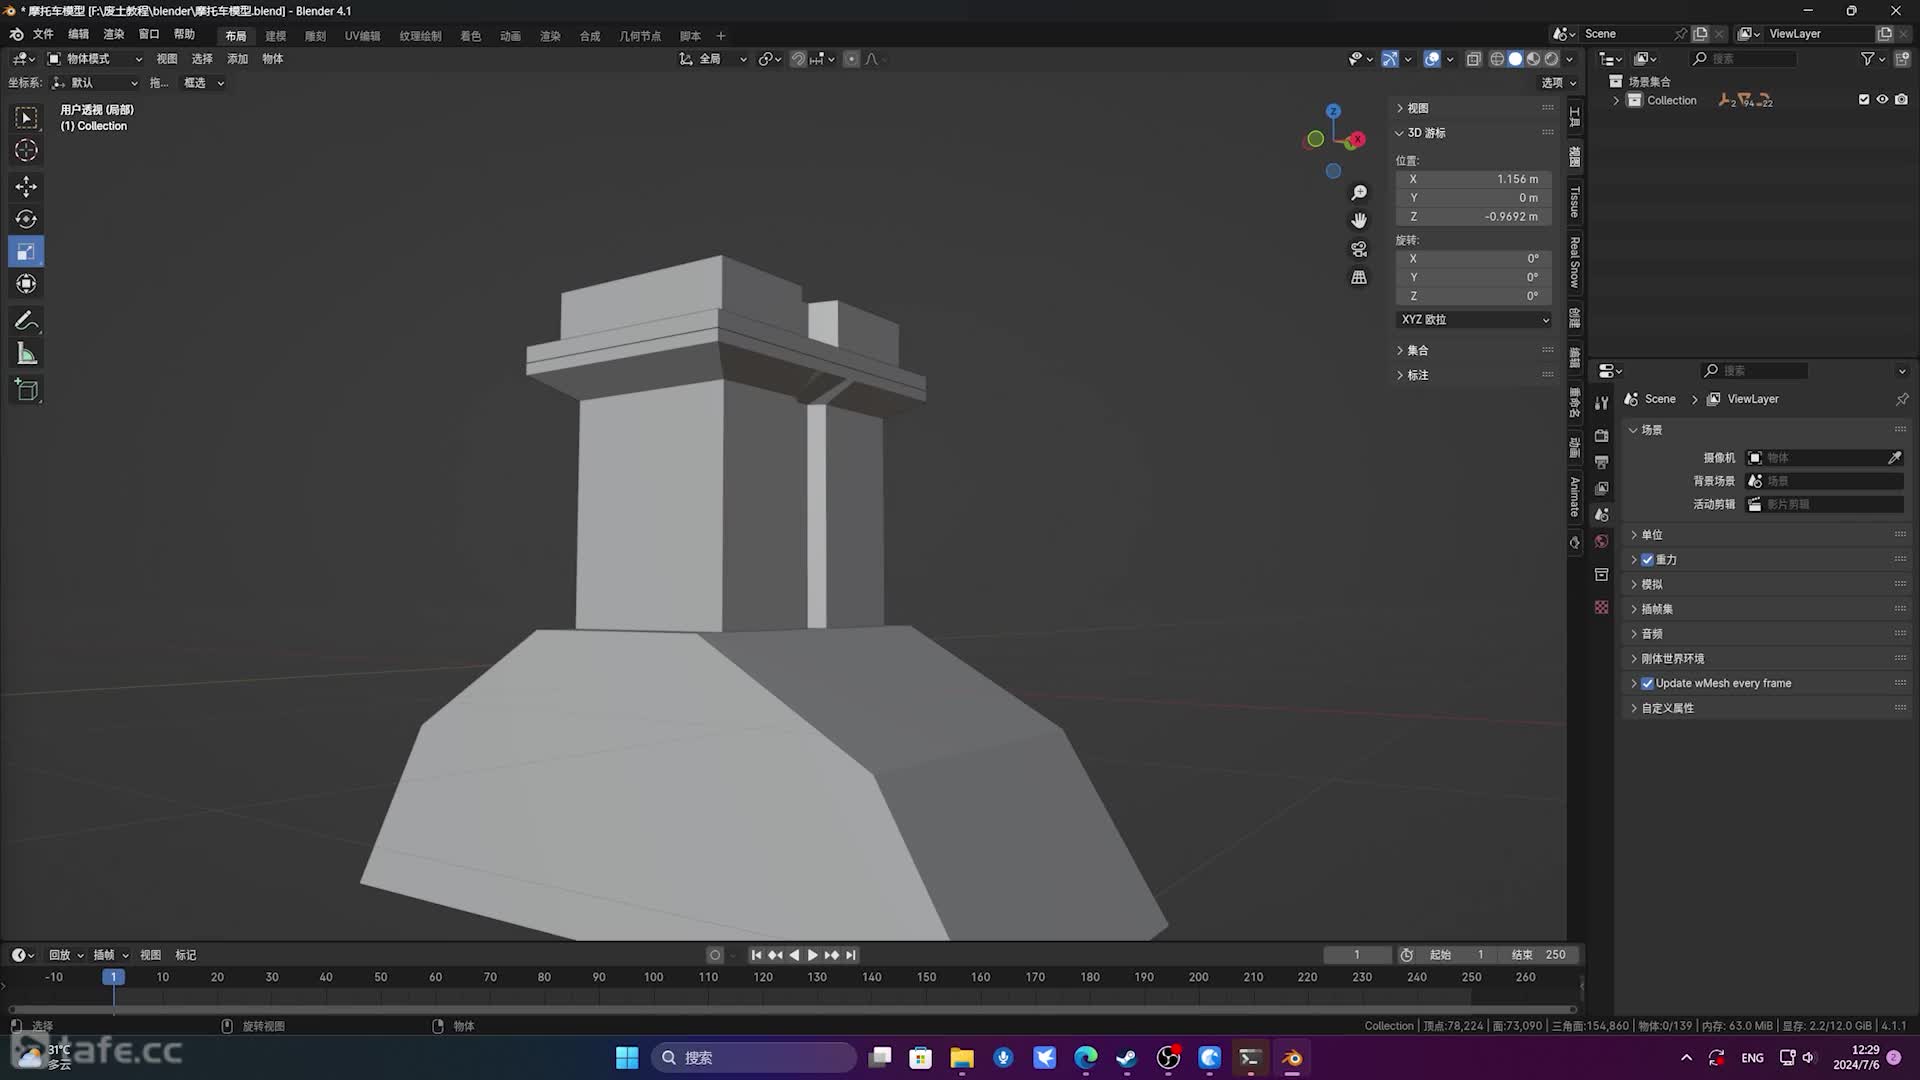This screenshot has width=1920, height=1080.
Task: Click the zoom magnifier viewport icon
Action: click(x=1359, y=192)
